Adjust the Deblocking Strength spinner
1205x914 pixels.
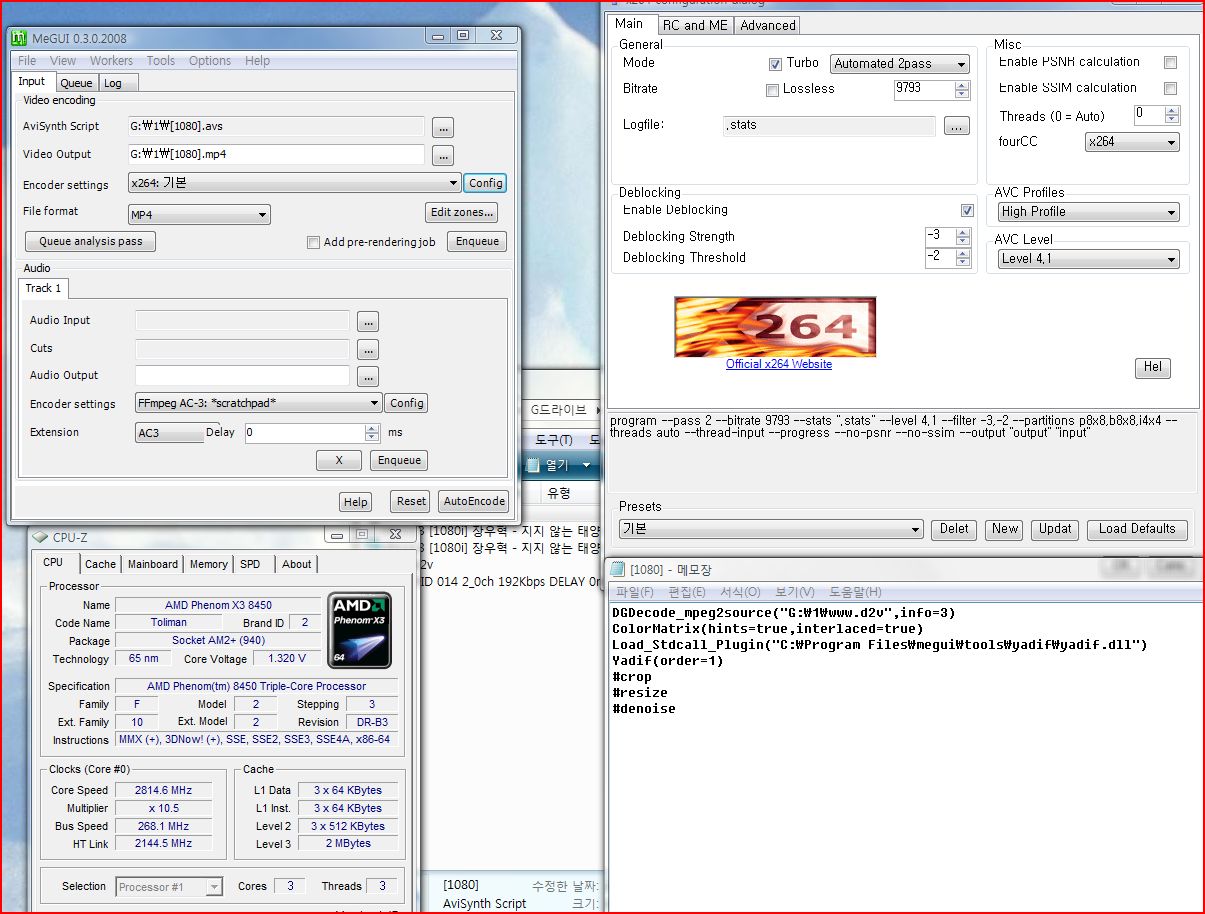point(962,237)
